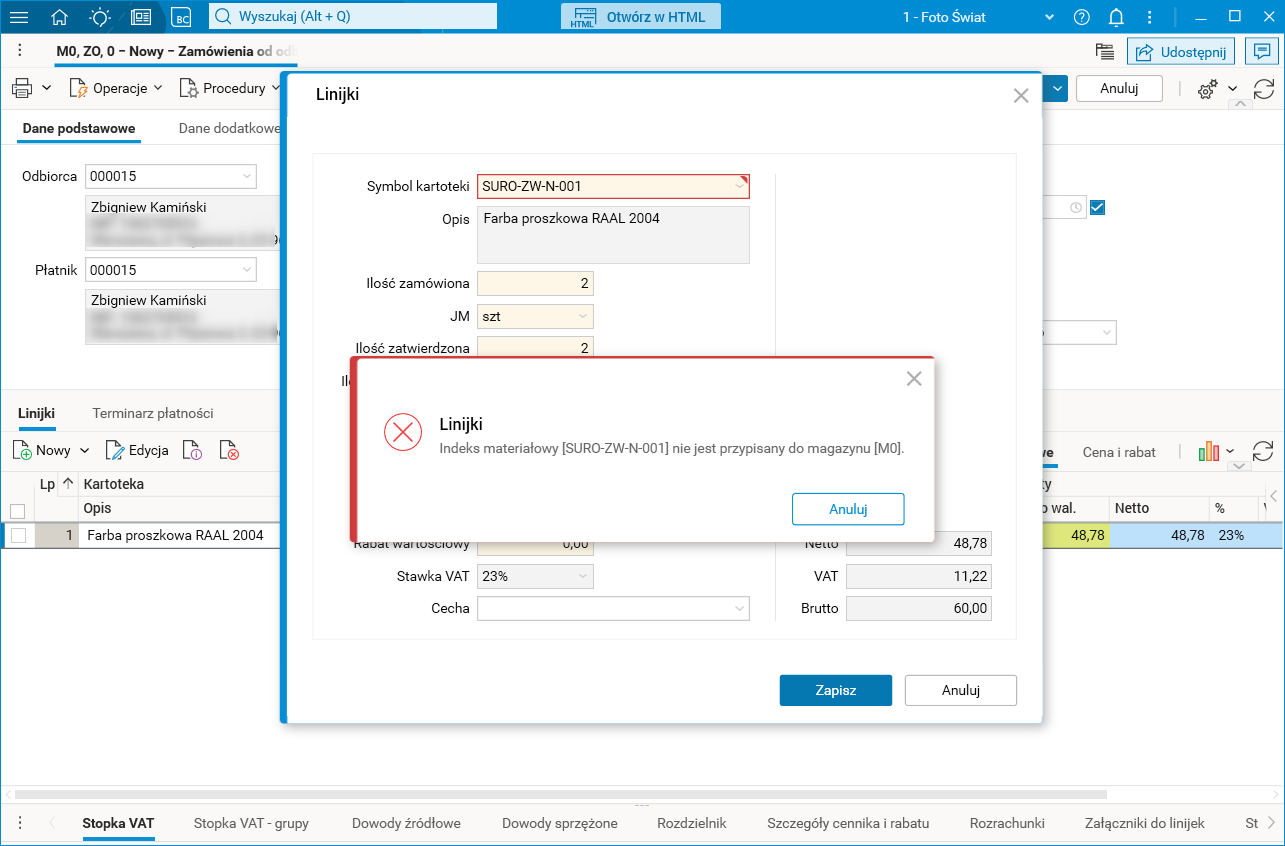Click the sort arrow in Lp column
The image size is (1285, 846).
tap(68, 484)
